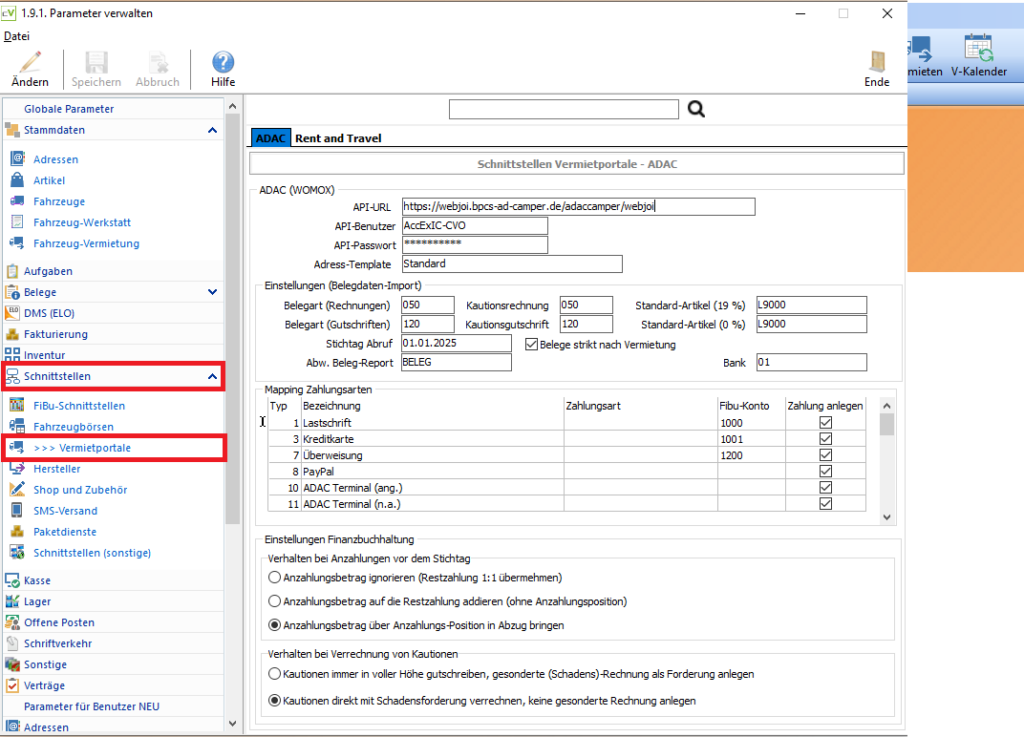The height and width of the screenshot is (737, 1024).
Task: Select the Fahrzeug-Werkstatt sidebar icon
Action: 17,222
